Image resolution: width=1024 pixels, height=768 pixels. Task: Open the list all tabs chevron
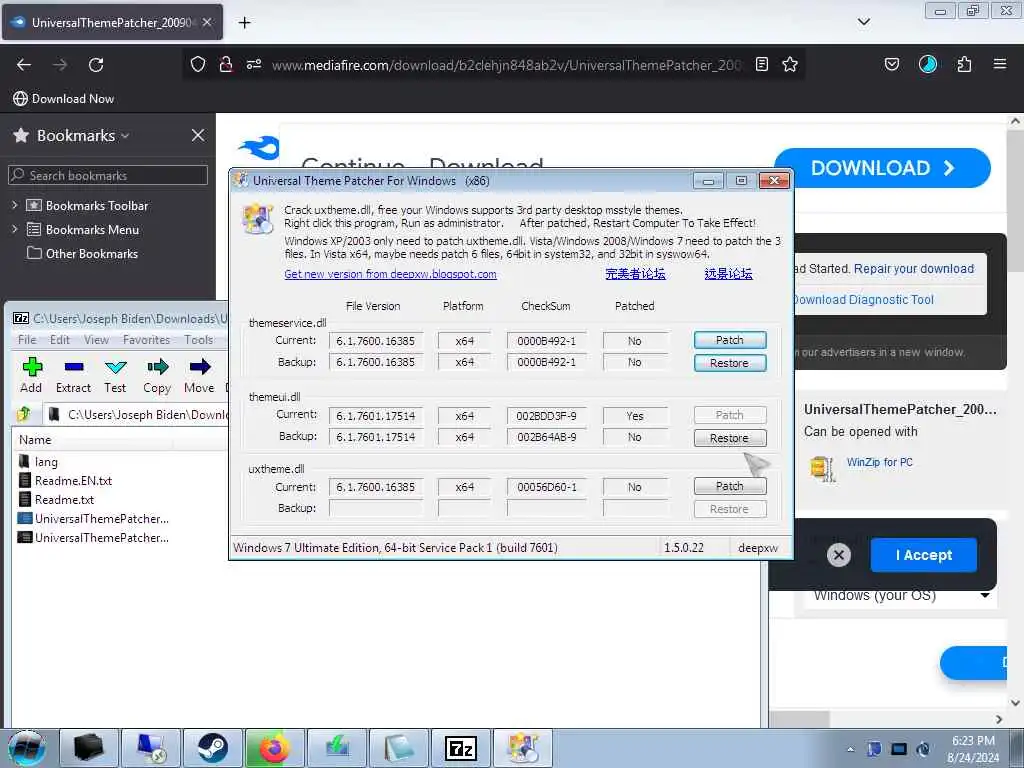[x=864, y=22]
